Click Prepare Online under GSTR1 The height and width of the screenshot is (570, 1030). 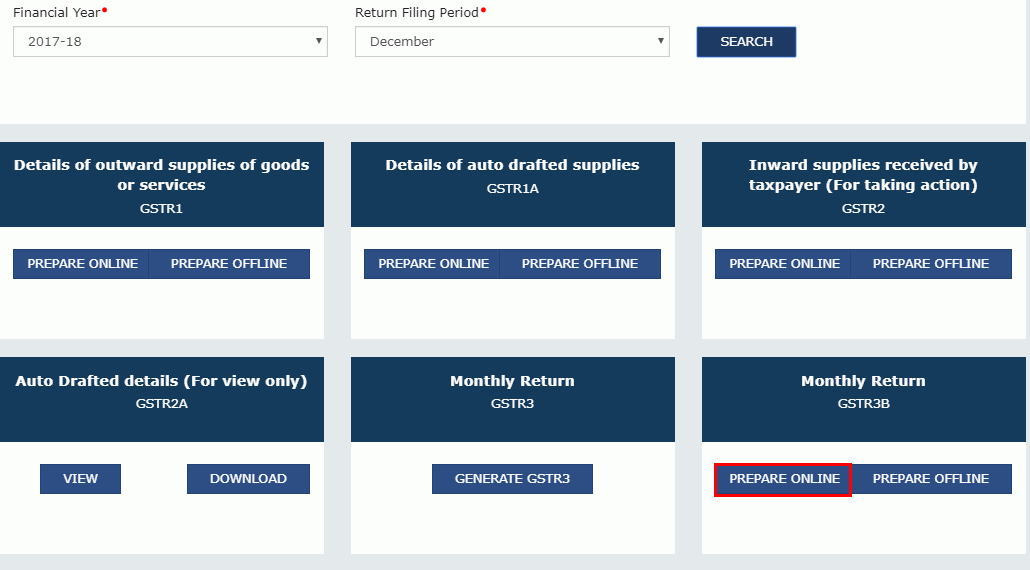(x=82, y=264)
